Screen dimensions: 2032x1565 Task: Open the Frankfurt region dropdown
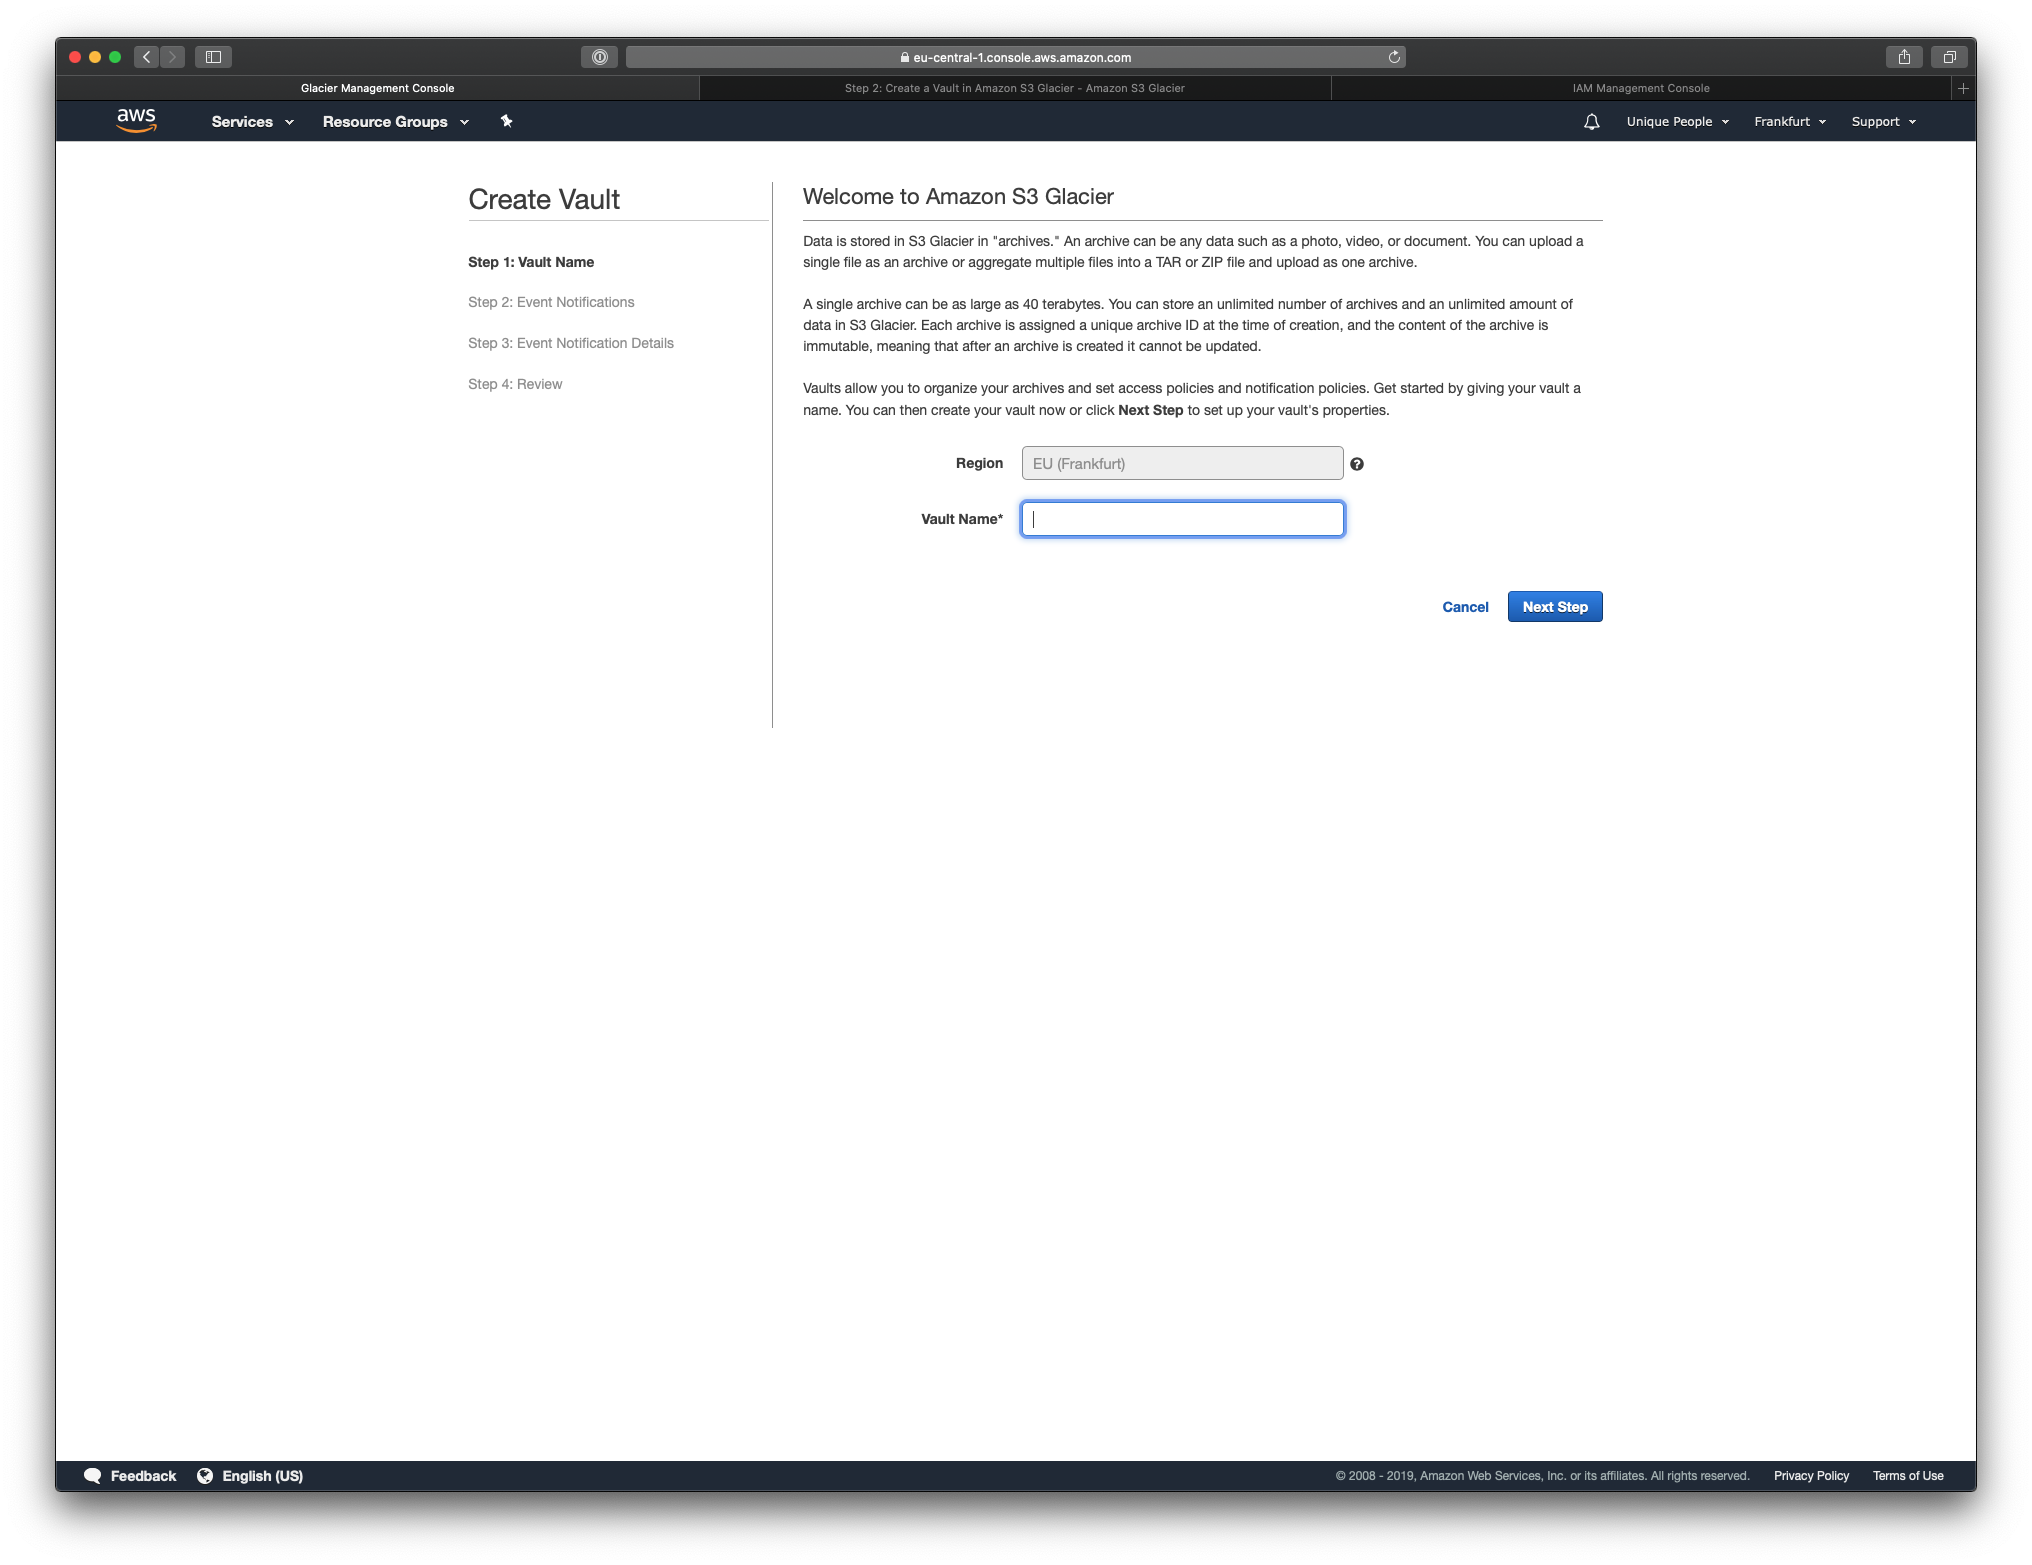tap(1790, 122)
